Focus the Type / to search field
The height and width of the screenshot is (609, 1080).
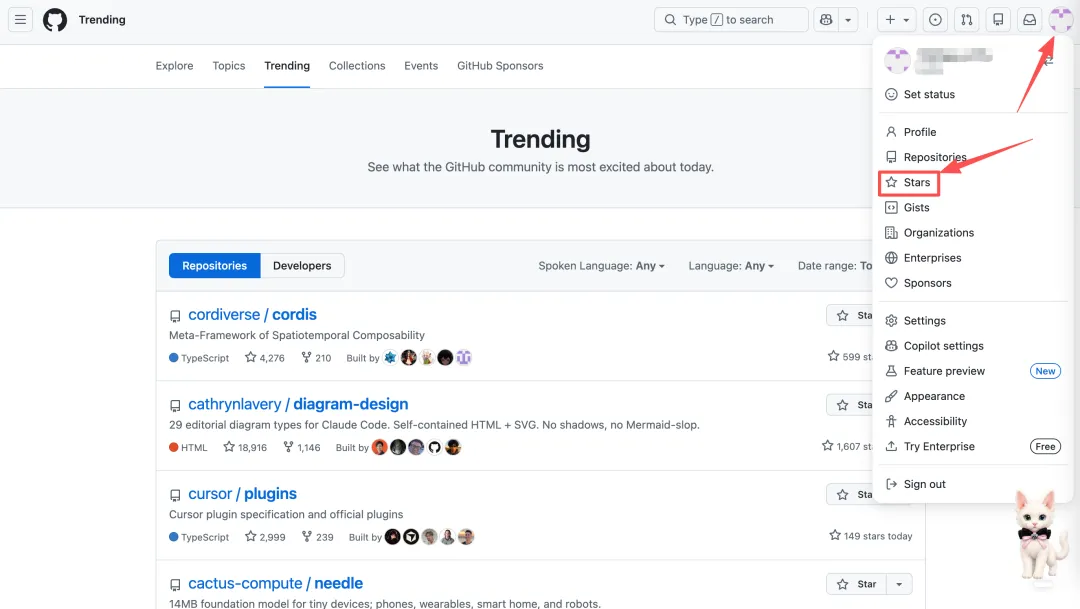[x=731, y=20]
